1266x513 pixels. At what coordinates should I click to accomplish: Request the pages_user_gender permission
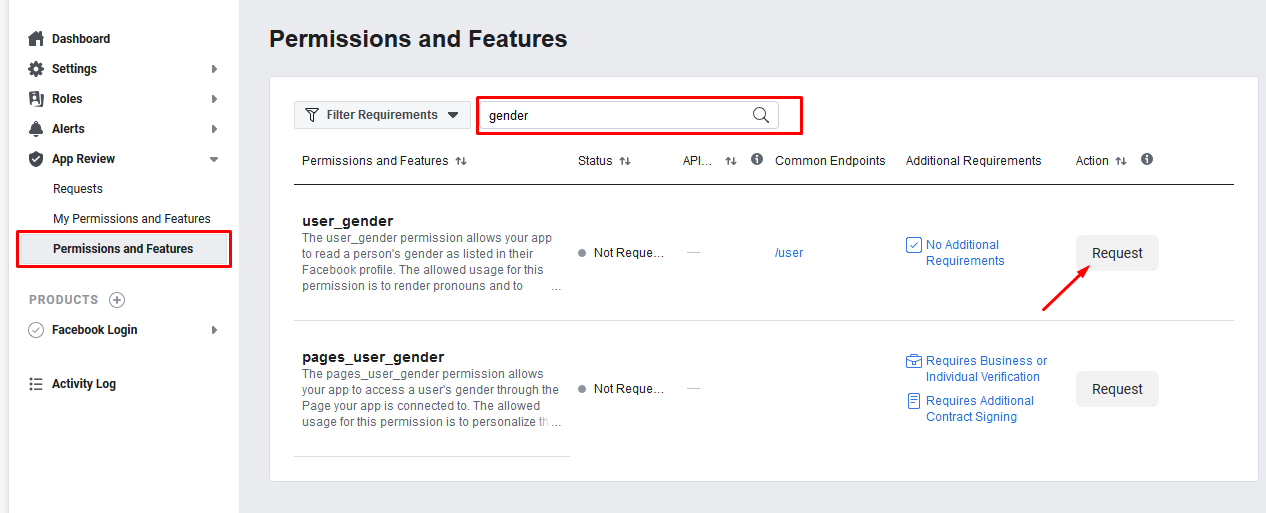tap(1117, 389)
